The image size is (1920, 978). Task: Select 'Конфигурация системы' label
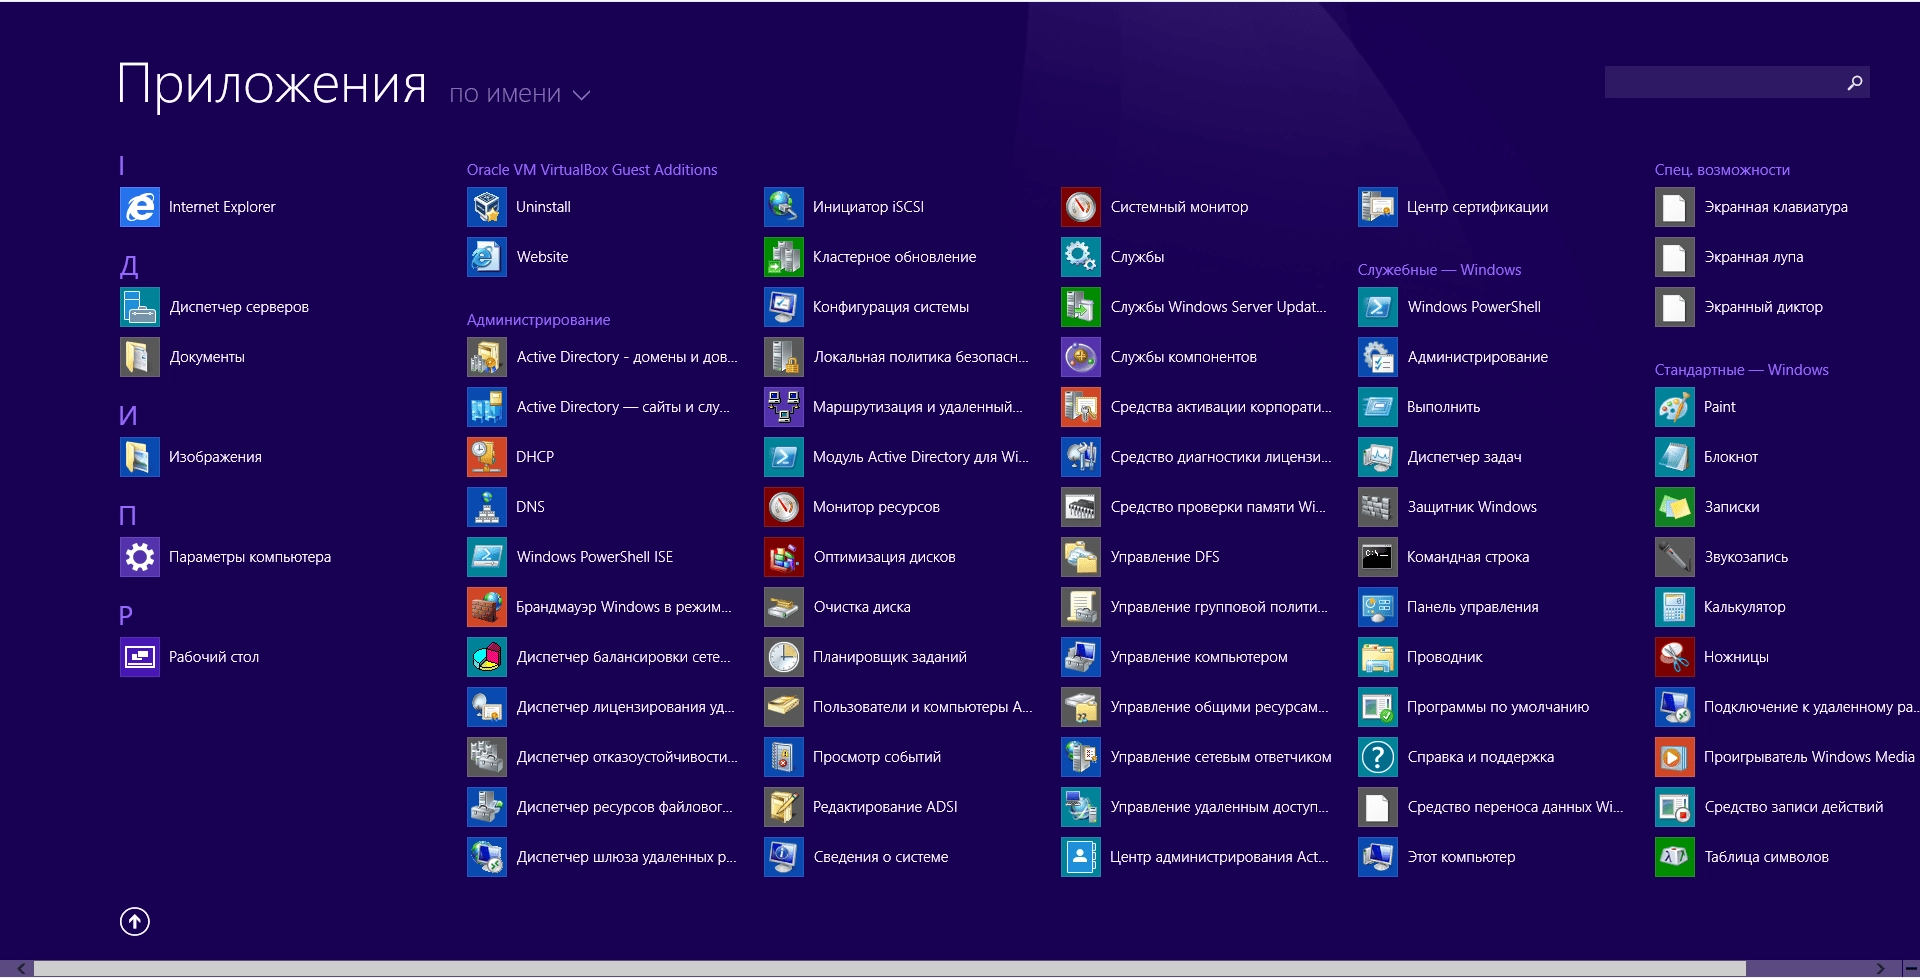pyautogui.click(x=891, y=307)
